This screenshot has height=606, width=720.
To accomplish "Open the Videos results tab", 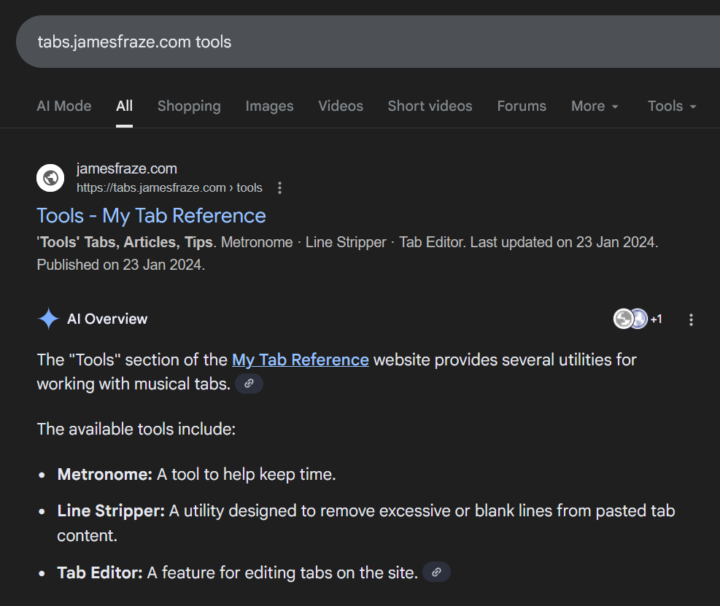I will [341, 106].
